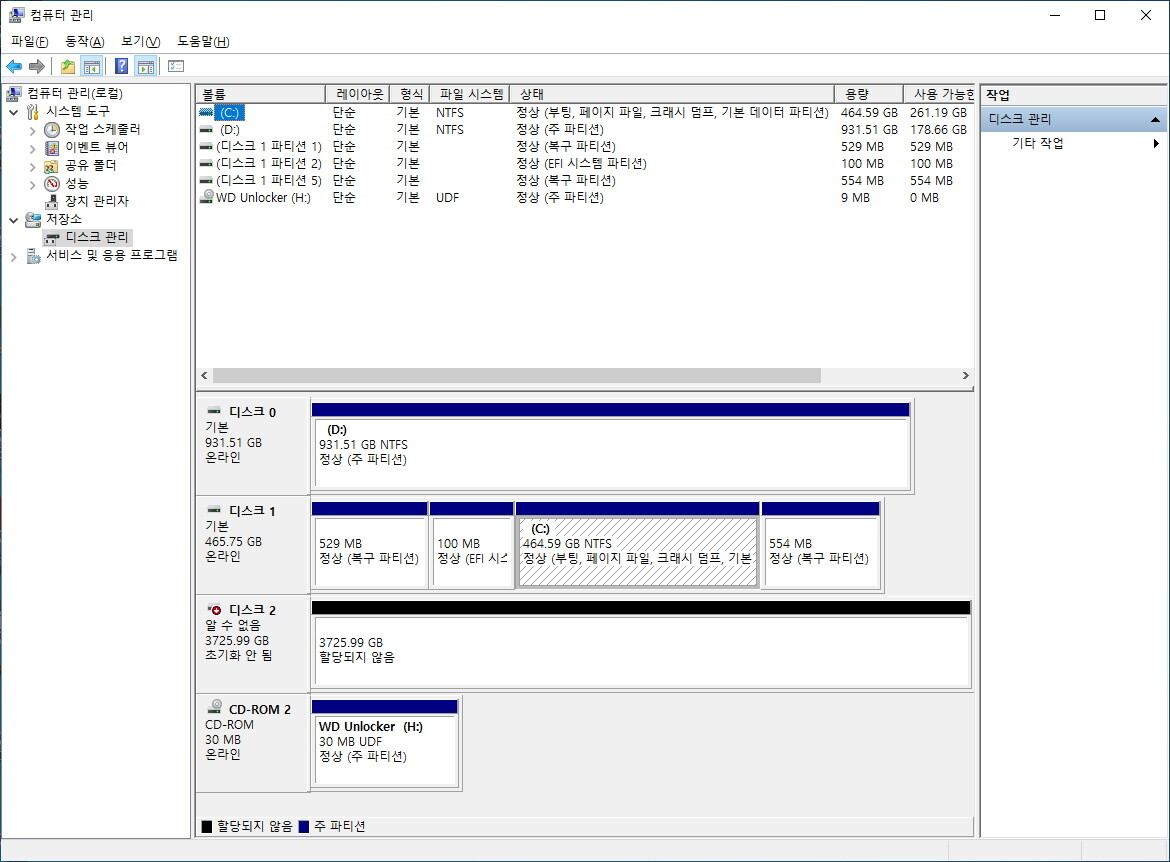Screen dimensions: 1170x862
Task: Sort by the 용량 column header
Action: pyautogui.click(x=869, y=94)
